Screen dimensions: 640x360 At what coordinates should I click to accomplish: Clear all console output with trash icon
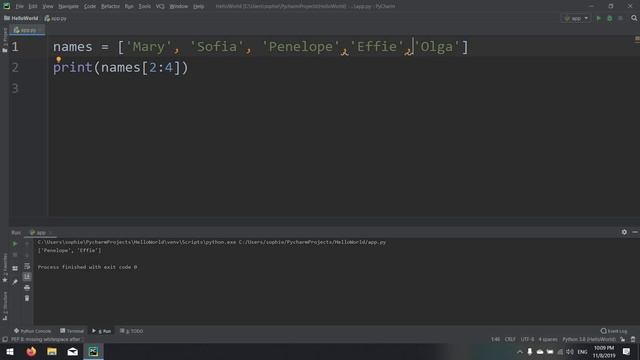pos(27,298)
